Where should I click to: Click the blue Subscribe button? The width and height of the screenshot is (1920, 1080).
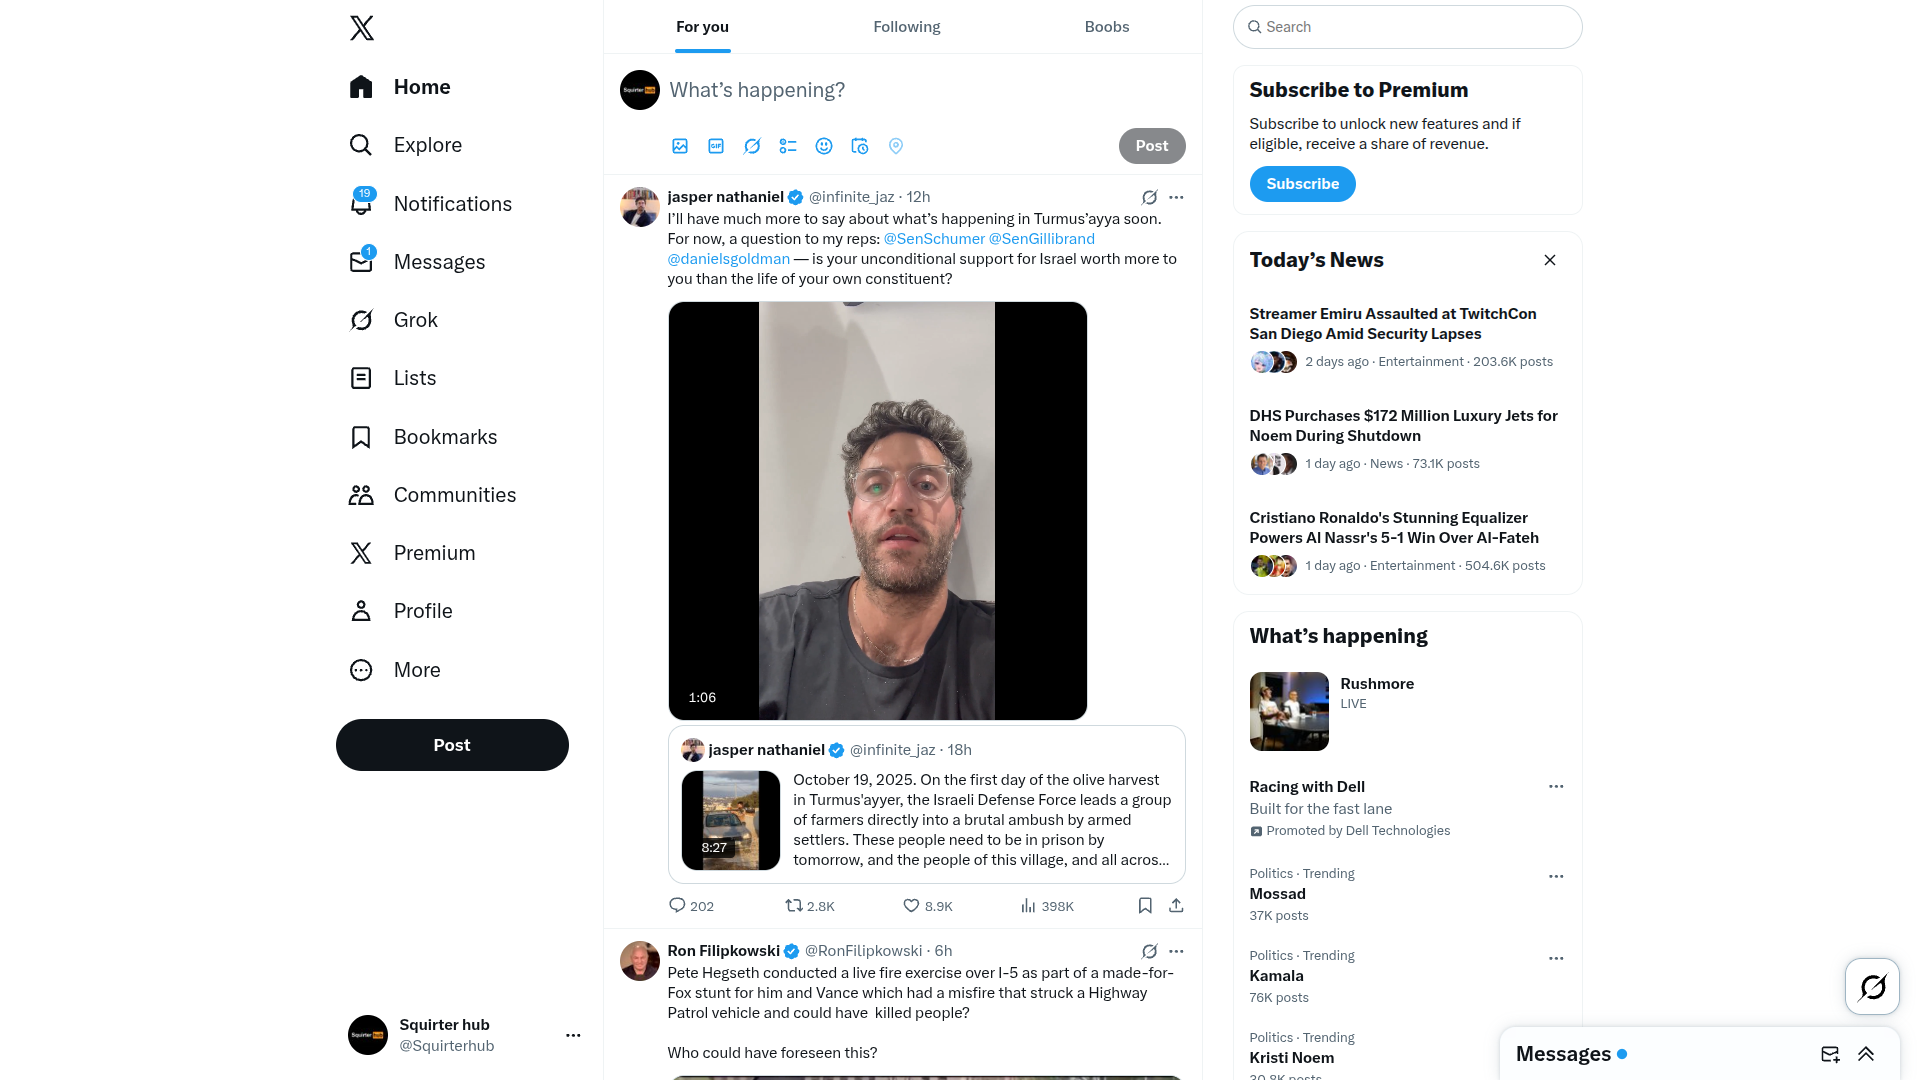pos(1302,184)
